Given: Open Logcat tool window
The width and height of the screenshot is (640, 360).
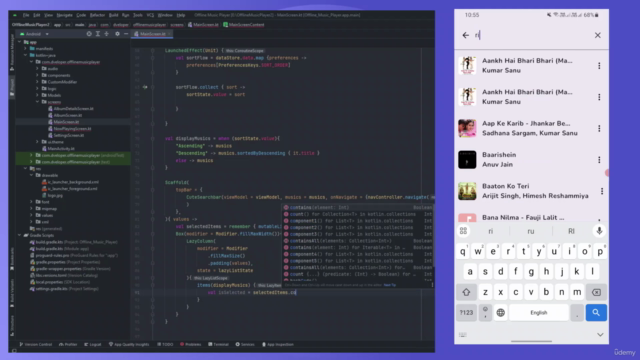Looking at the screenshot, I should coord(93,344).
